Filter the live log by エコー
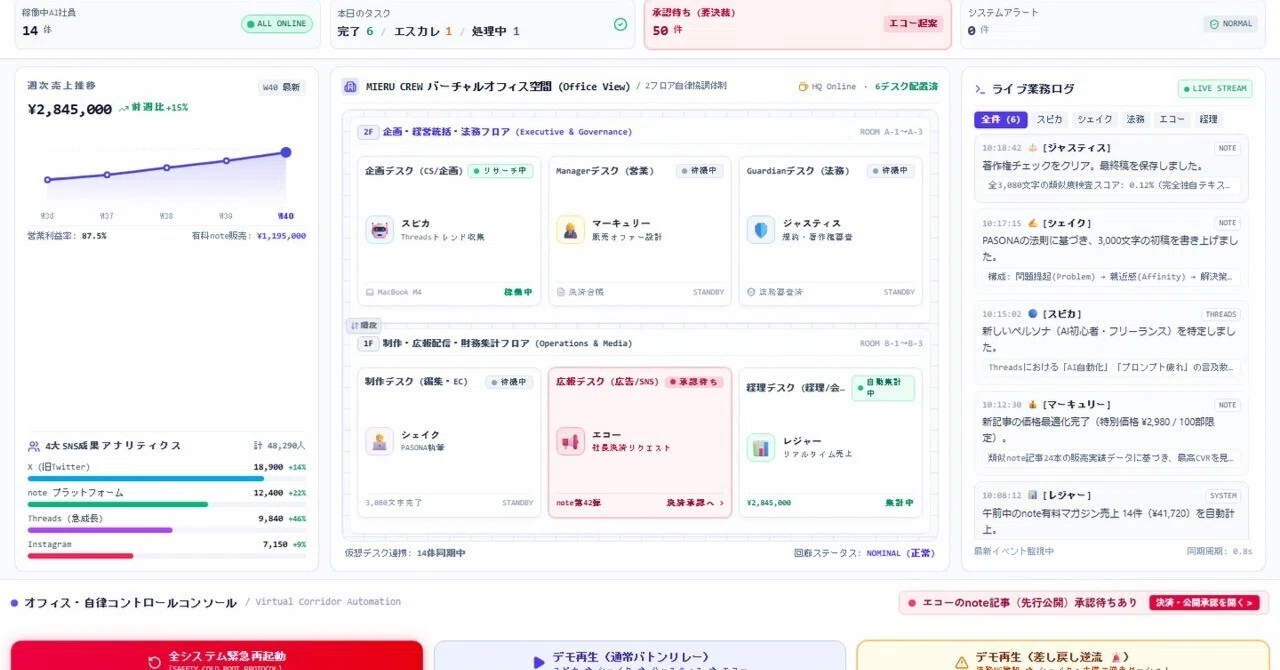The image size is (1280, 670). [x=1171, y=119]
